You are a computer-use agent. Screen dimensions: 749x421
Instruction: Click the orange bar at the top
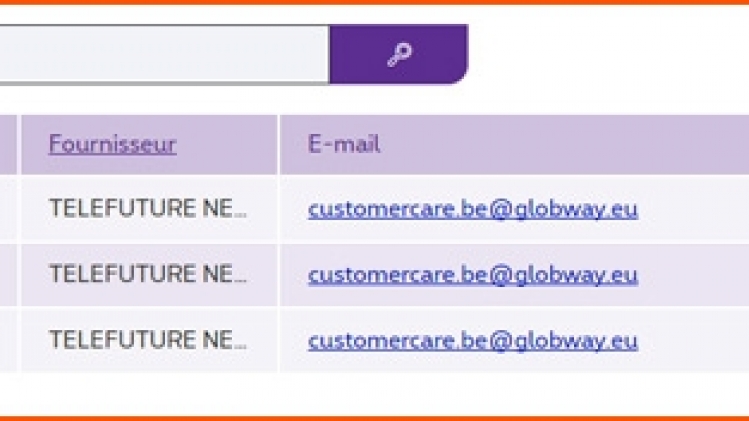[374, 2]
